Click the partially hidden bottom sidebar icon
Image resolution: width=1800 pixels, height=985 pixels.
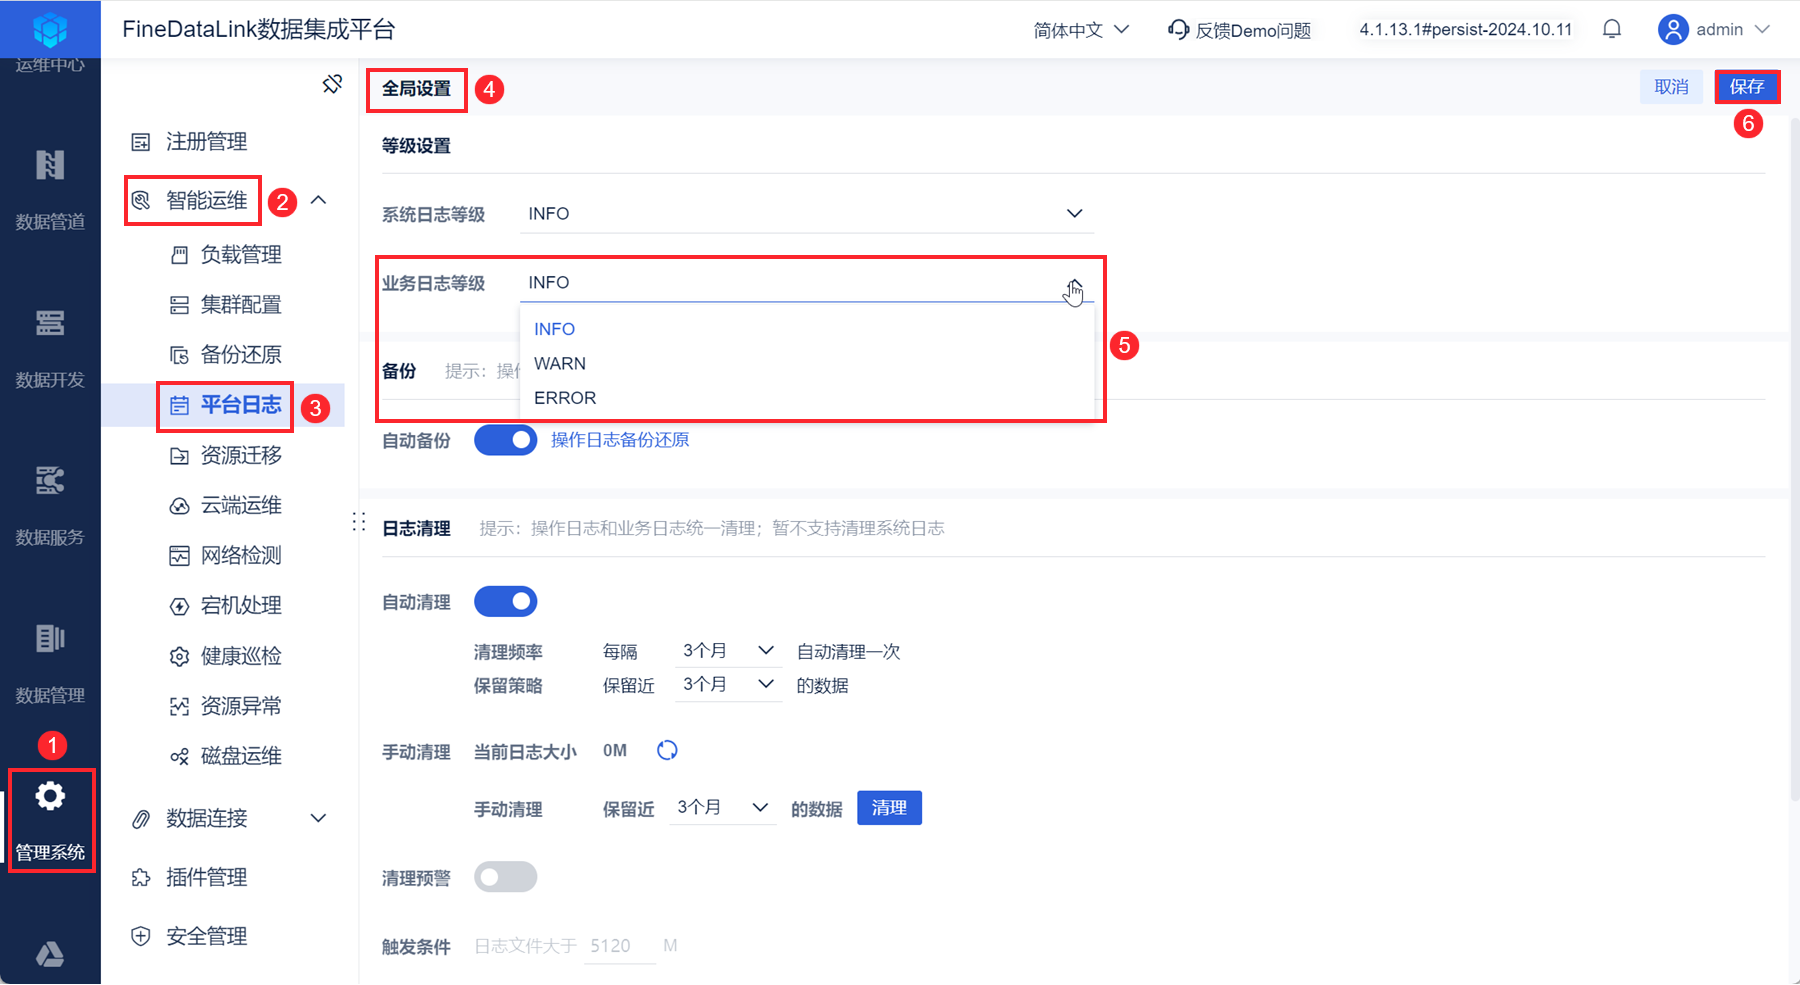(x=50, y=955)
